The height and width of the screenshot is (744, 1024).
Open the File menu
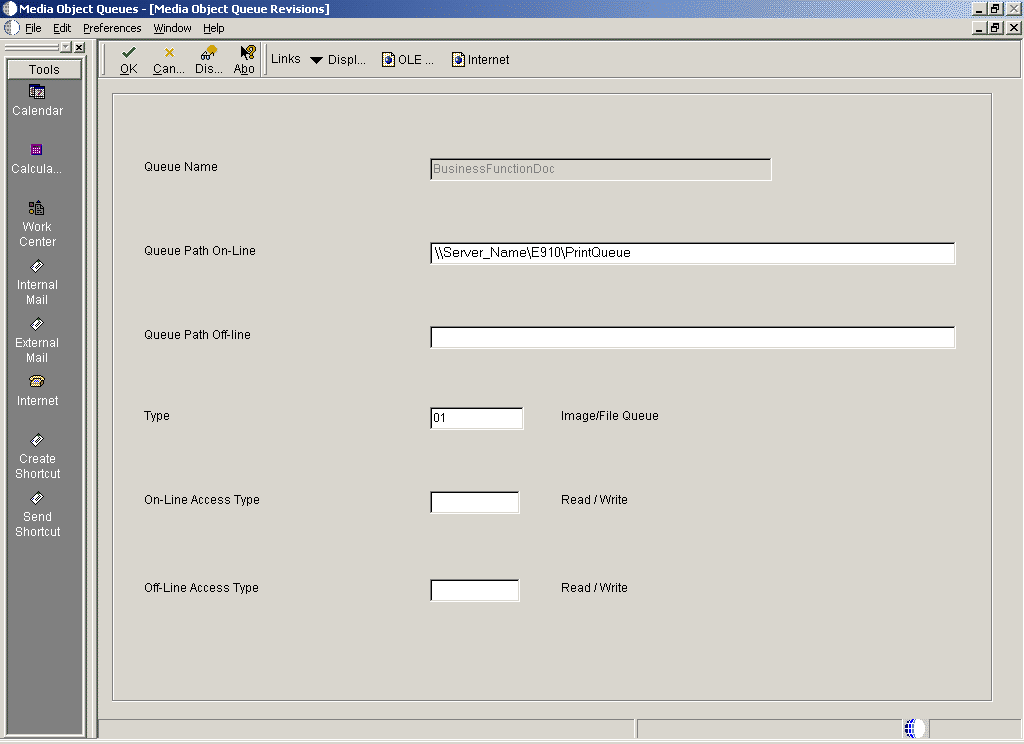33,28
